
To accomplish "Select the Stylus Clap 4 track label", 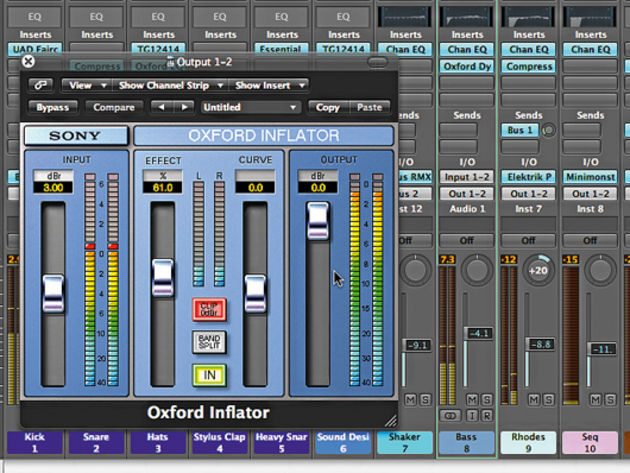I will point(220,442).
